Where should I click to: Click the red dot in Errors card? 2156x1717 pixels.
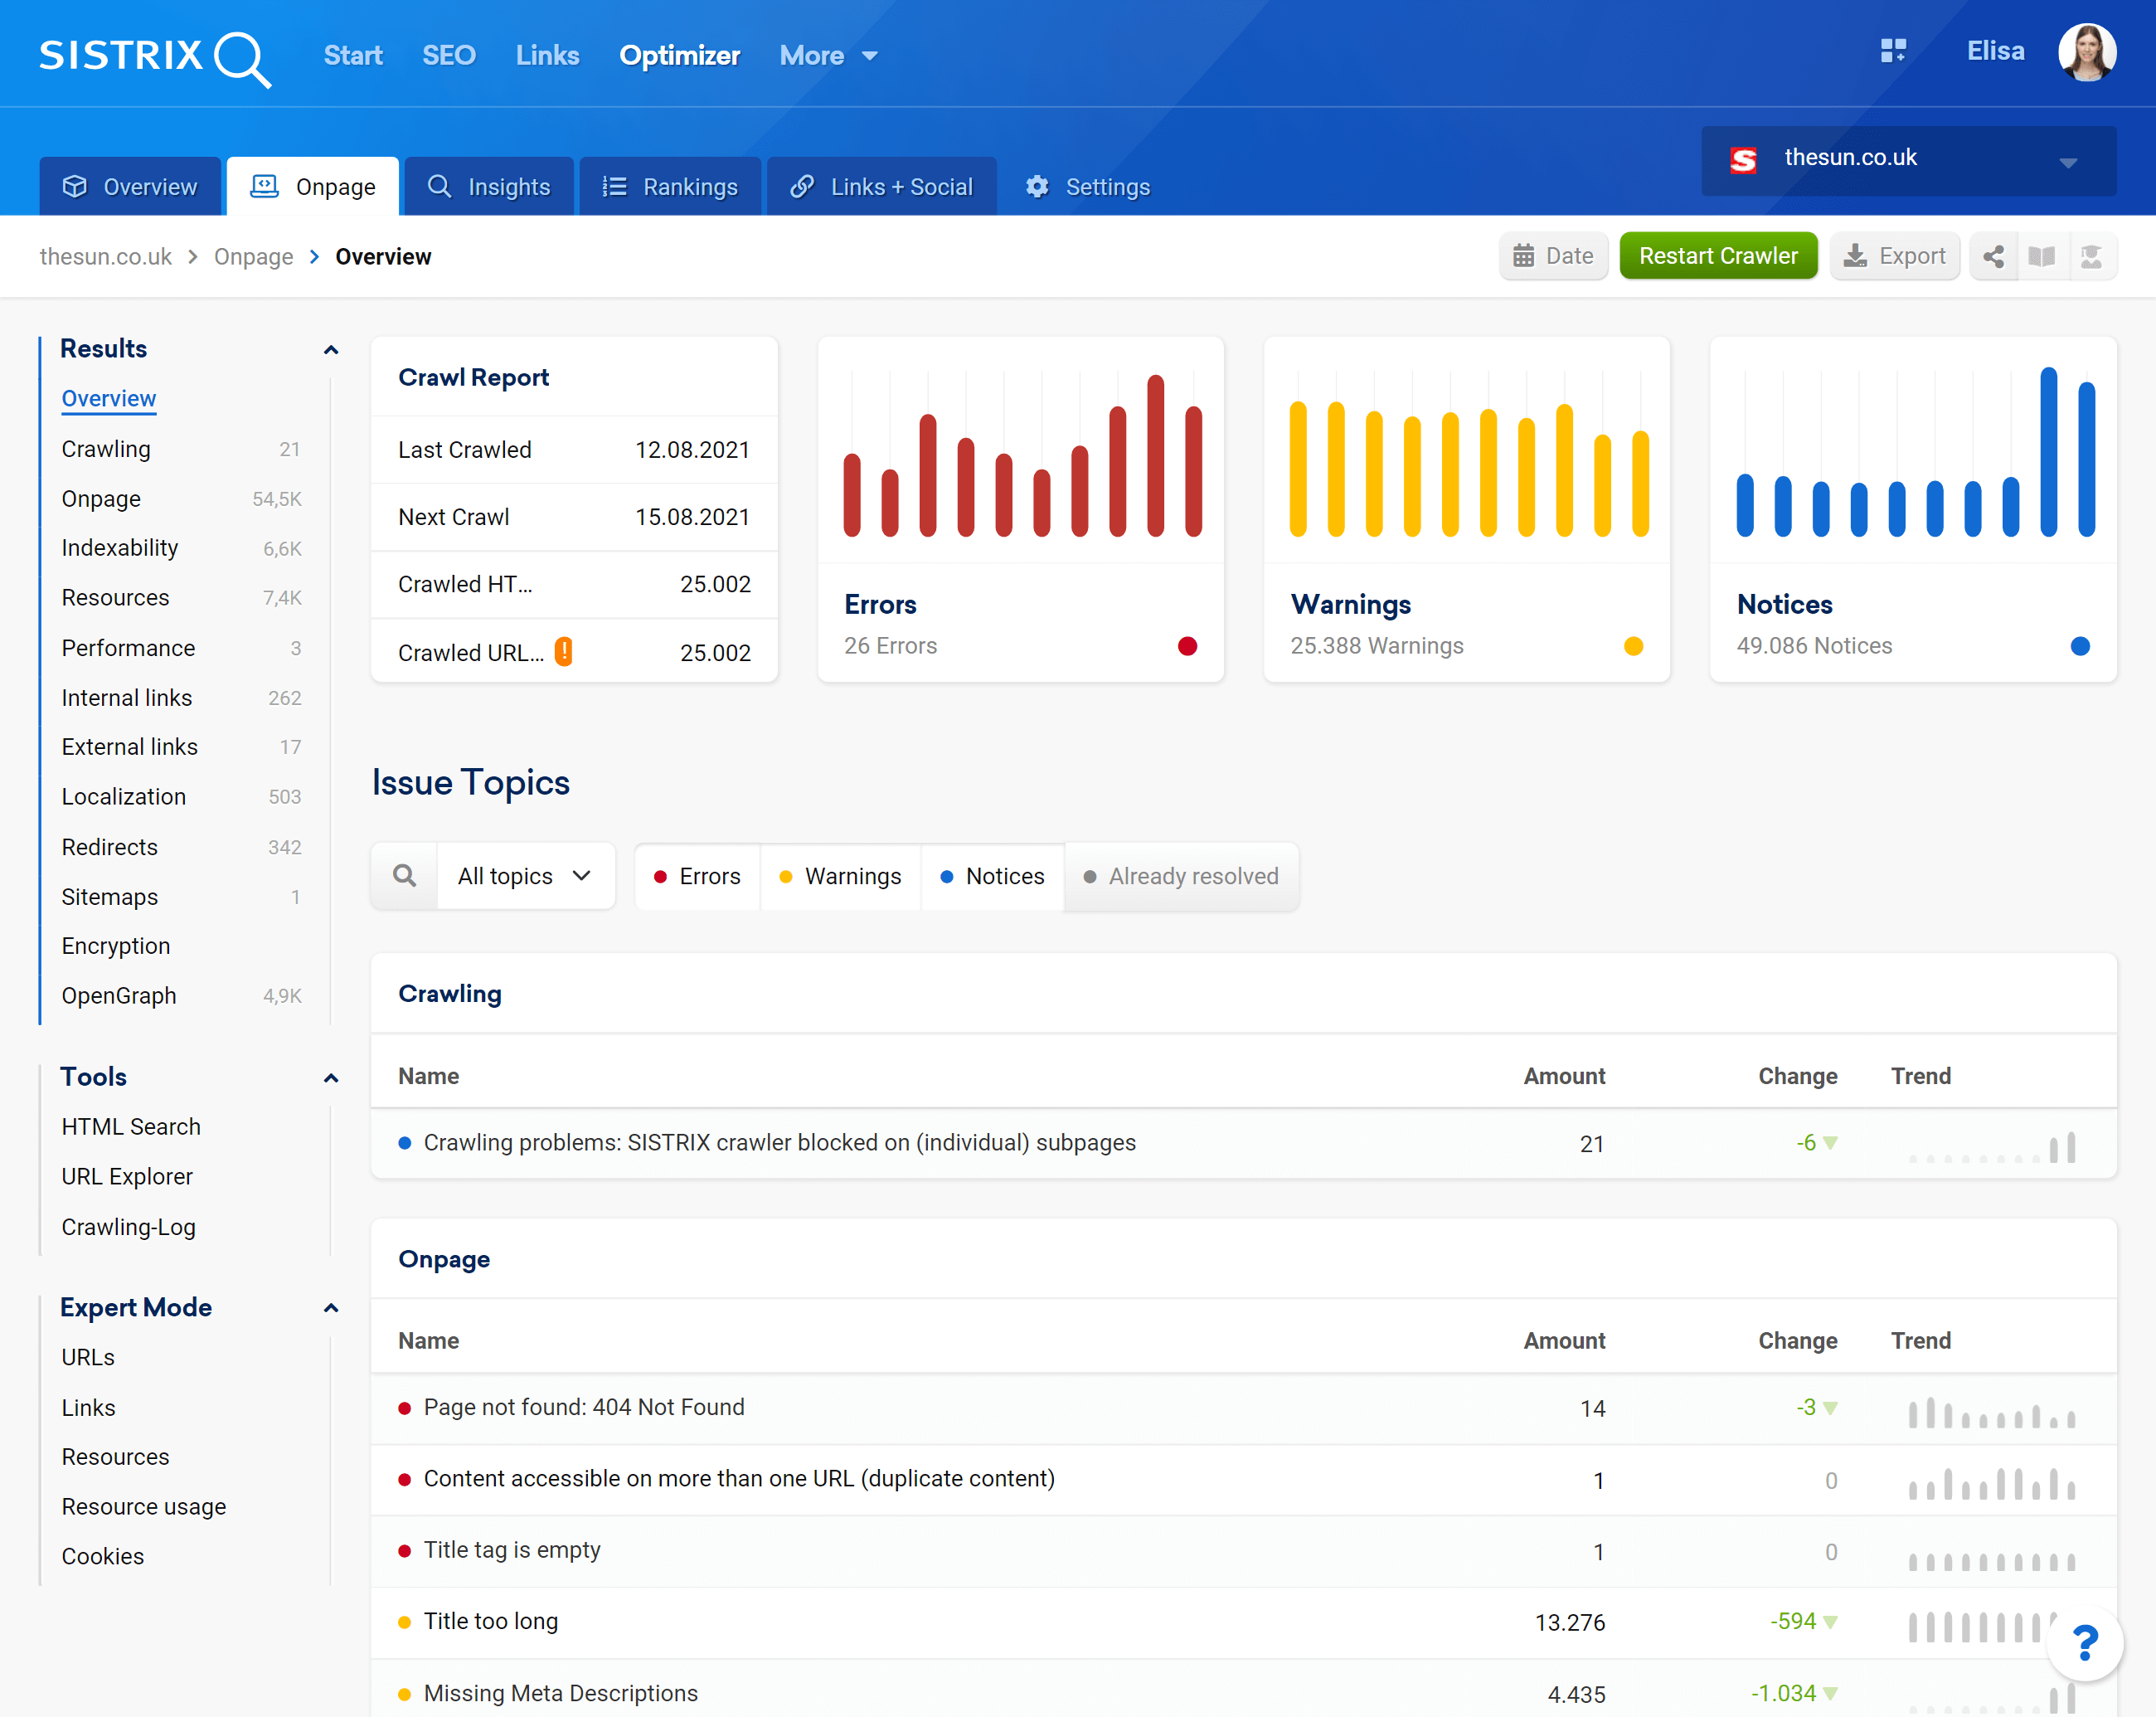tap(1187, 646)
